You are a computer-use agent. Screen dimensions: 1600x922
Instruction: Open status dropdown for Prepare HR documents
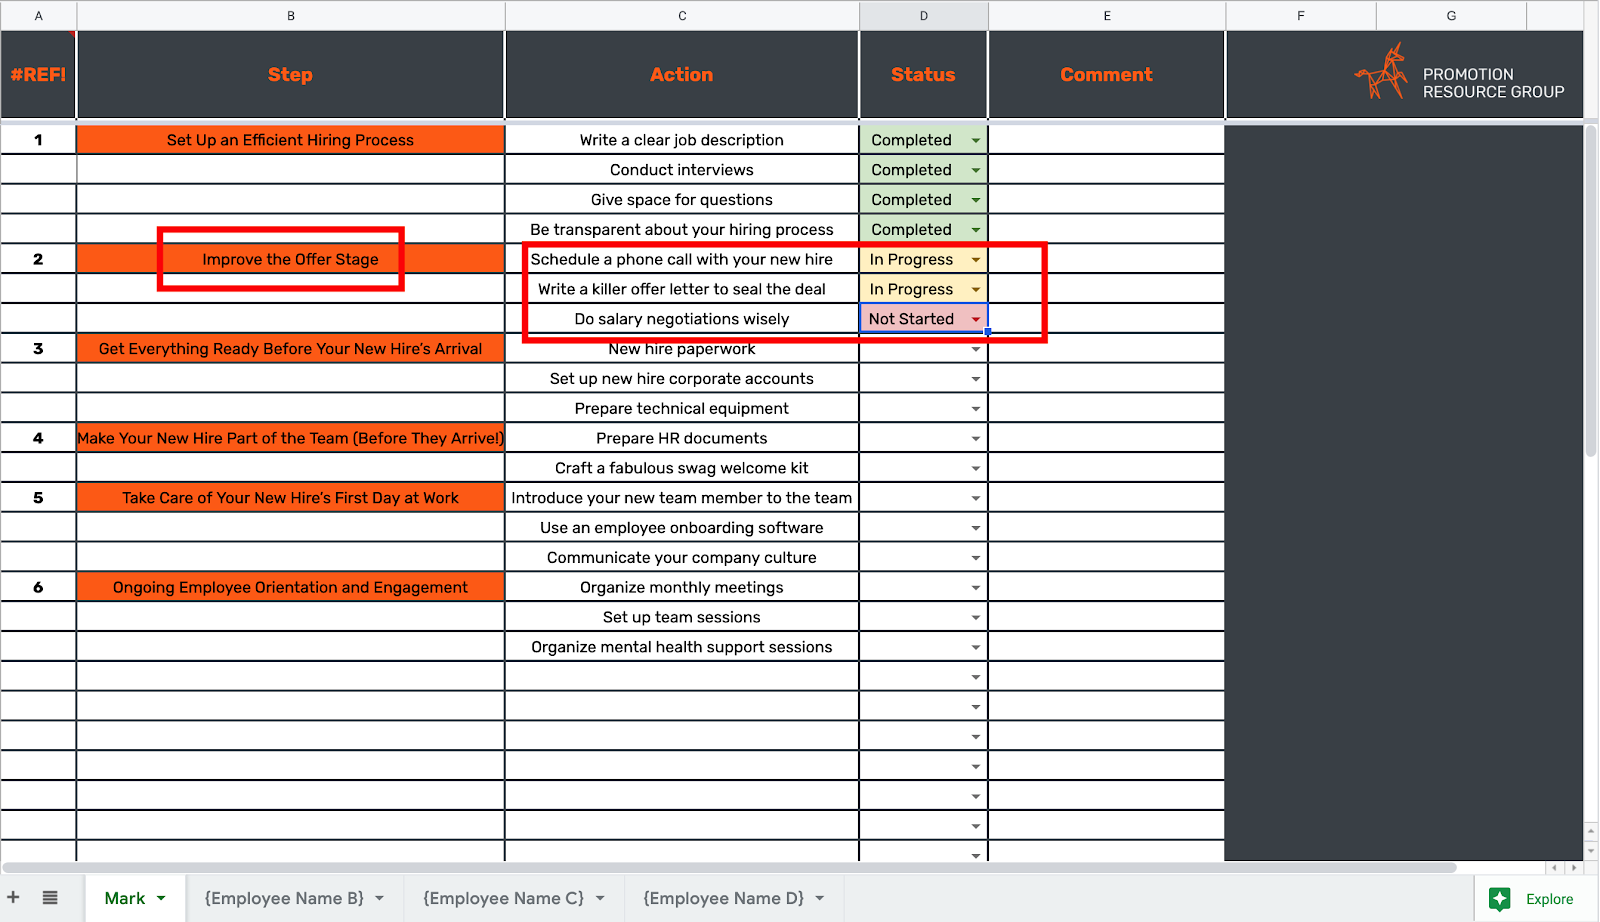pyautogui.click(x=976, y=439)
